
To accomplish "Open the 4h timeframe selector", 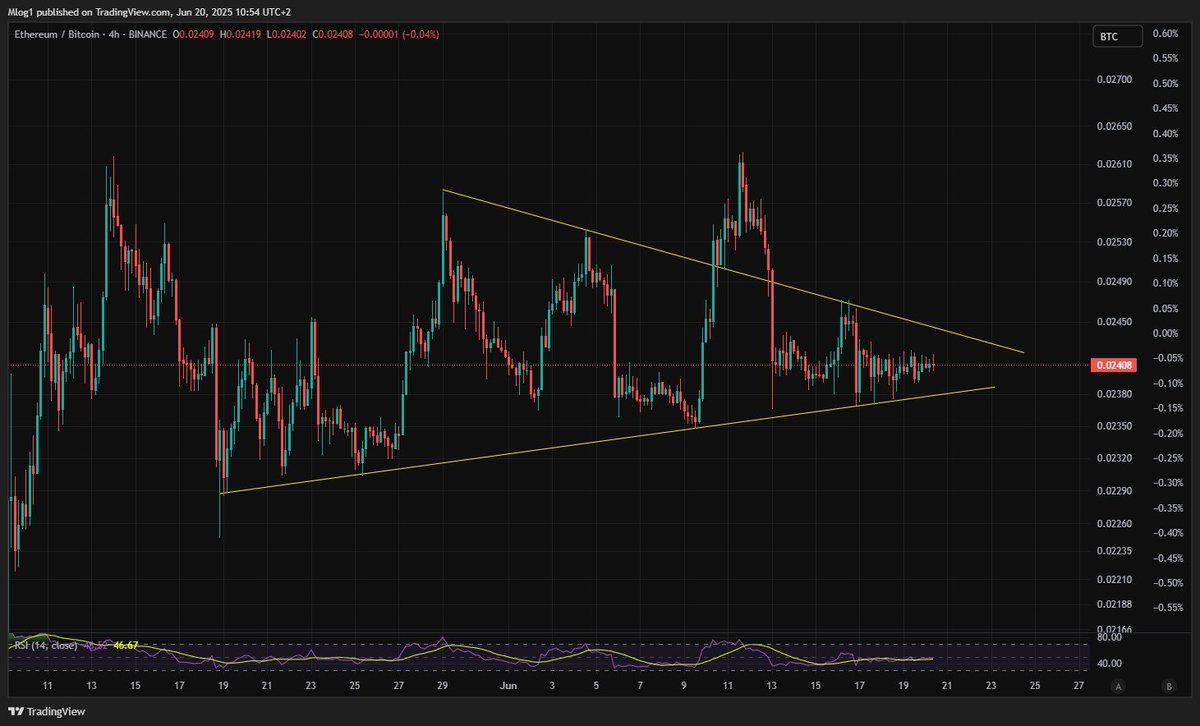I will (113, 33).
